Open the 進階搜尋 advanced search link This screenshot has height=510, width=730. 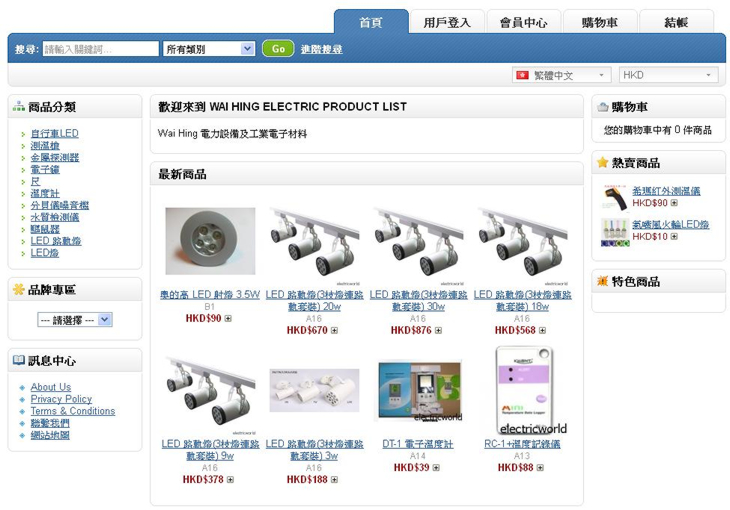click(321, 49)
